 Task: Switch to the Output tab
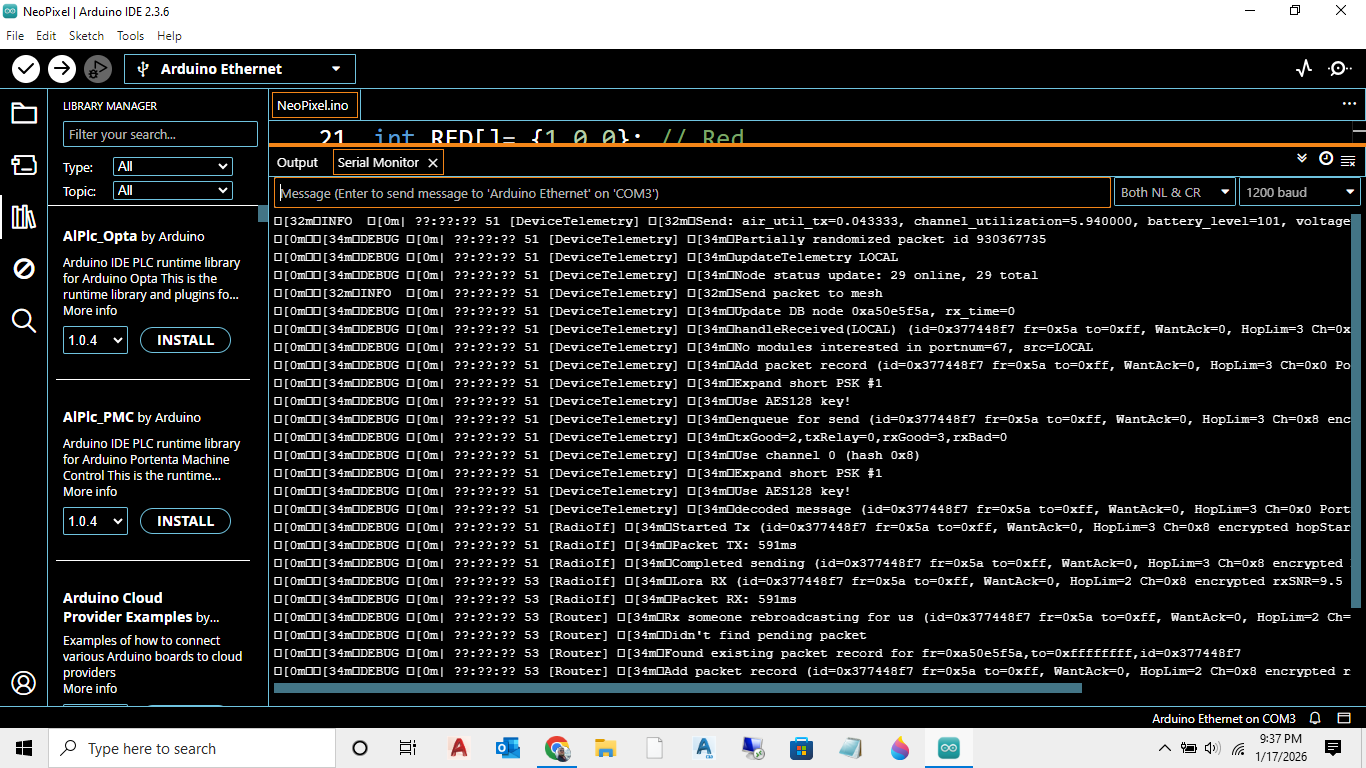click(x=297, y=162)
